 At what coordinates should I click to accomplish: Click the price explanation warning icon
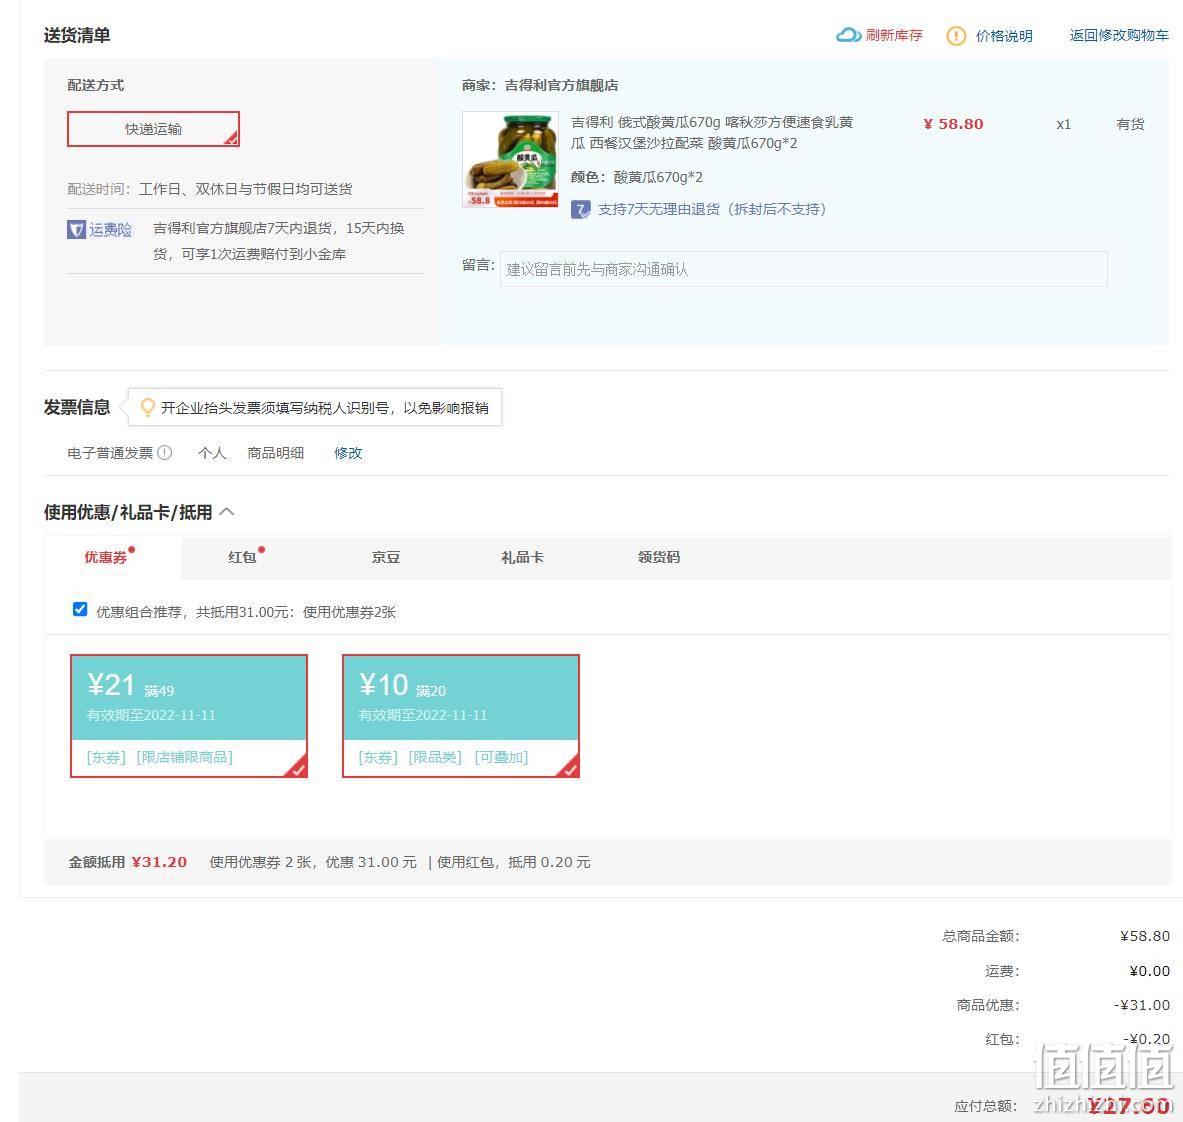coord(956,35)
